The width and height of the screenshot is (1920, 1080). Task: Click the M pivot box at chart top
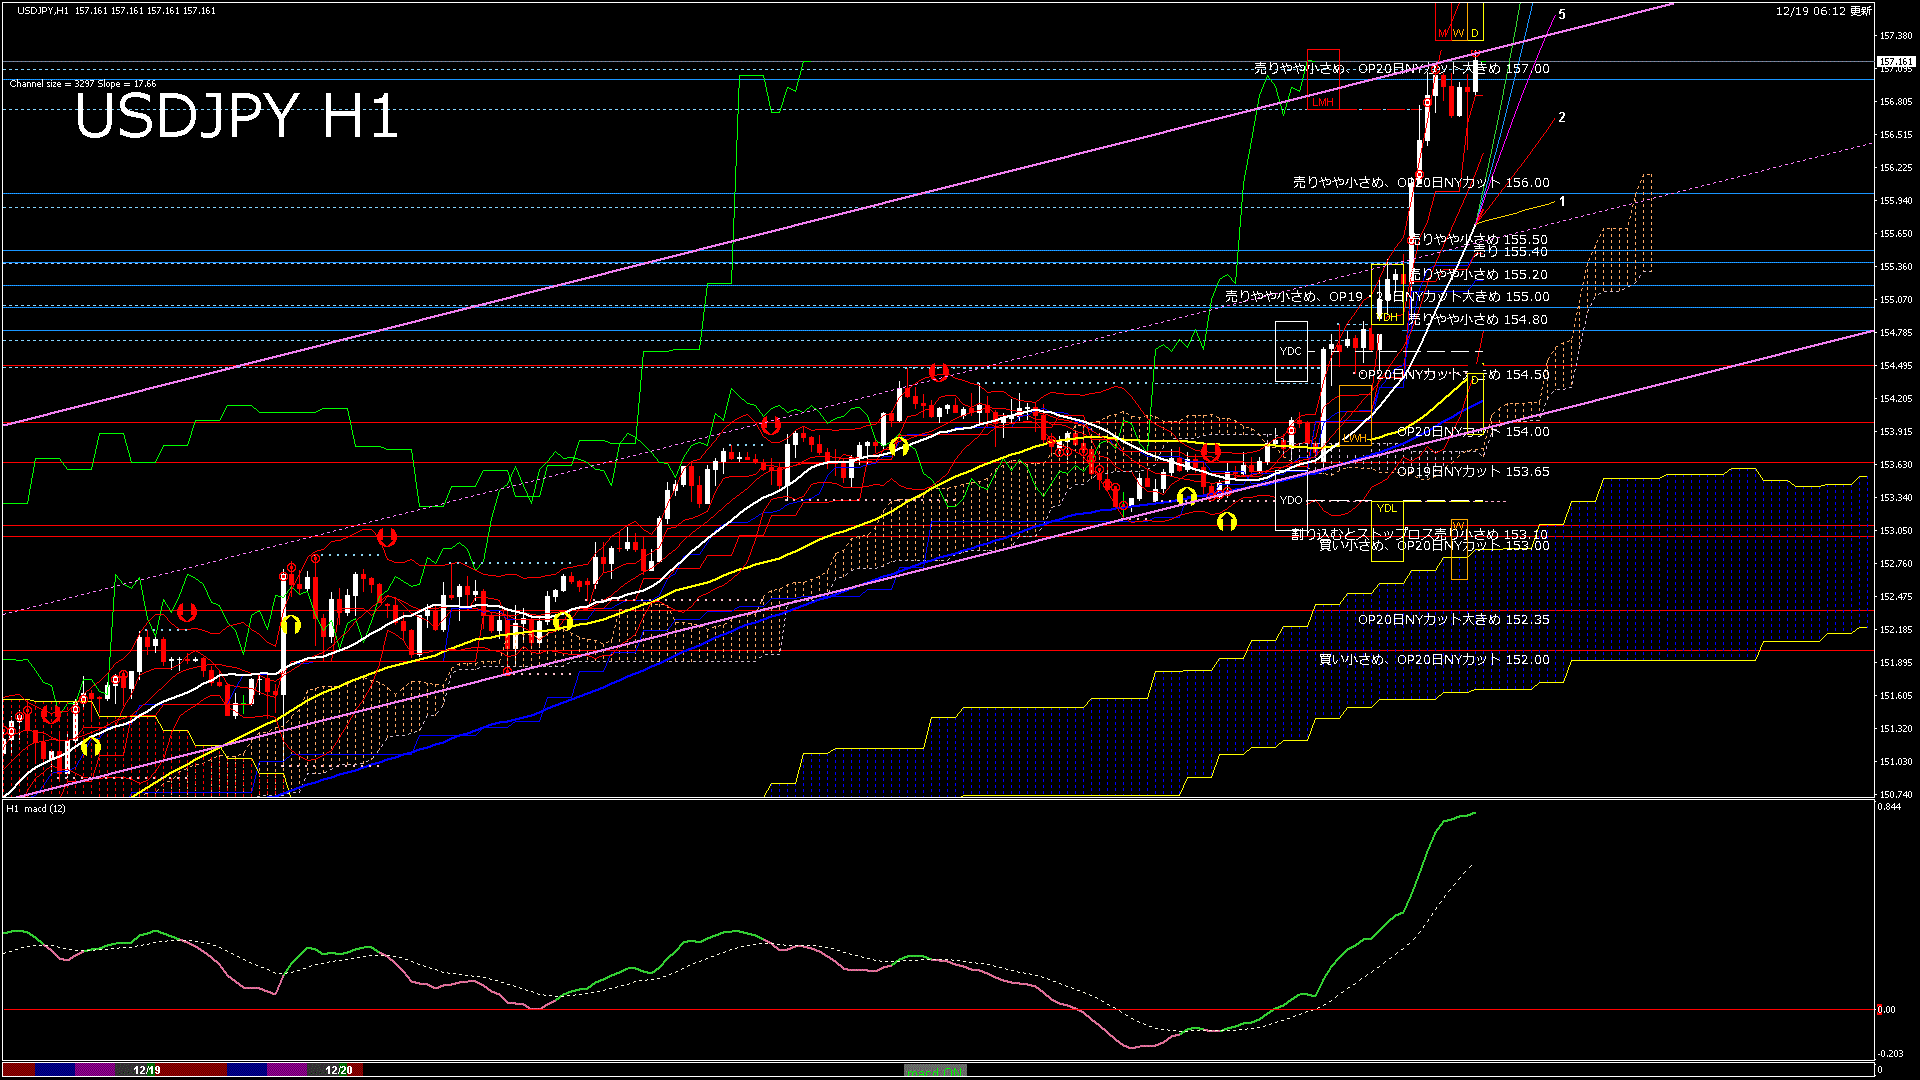point(1443,21)
